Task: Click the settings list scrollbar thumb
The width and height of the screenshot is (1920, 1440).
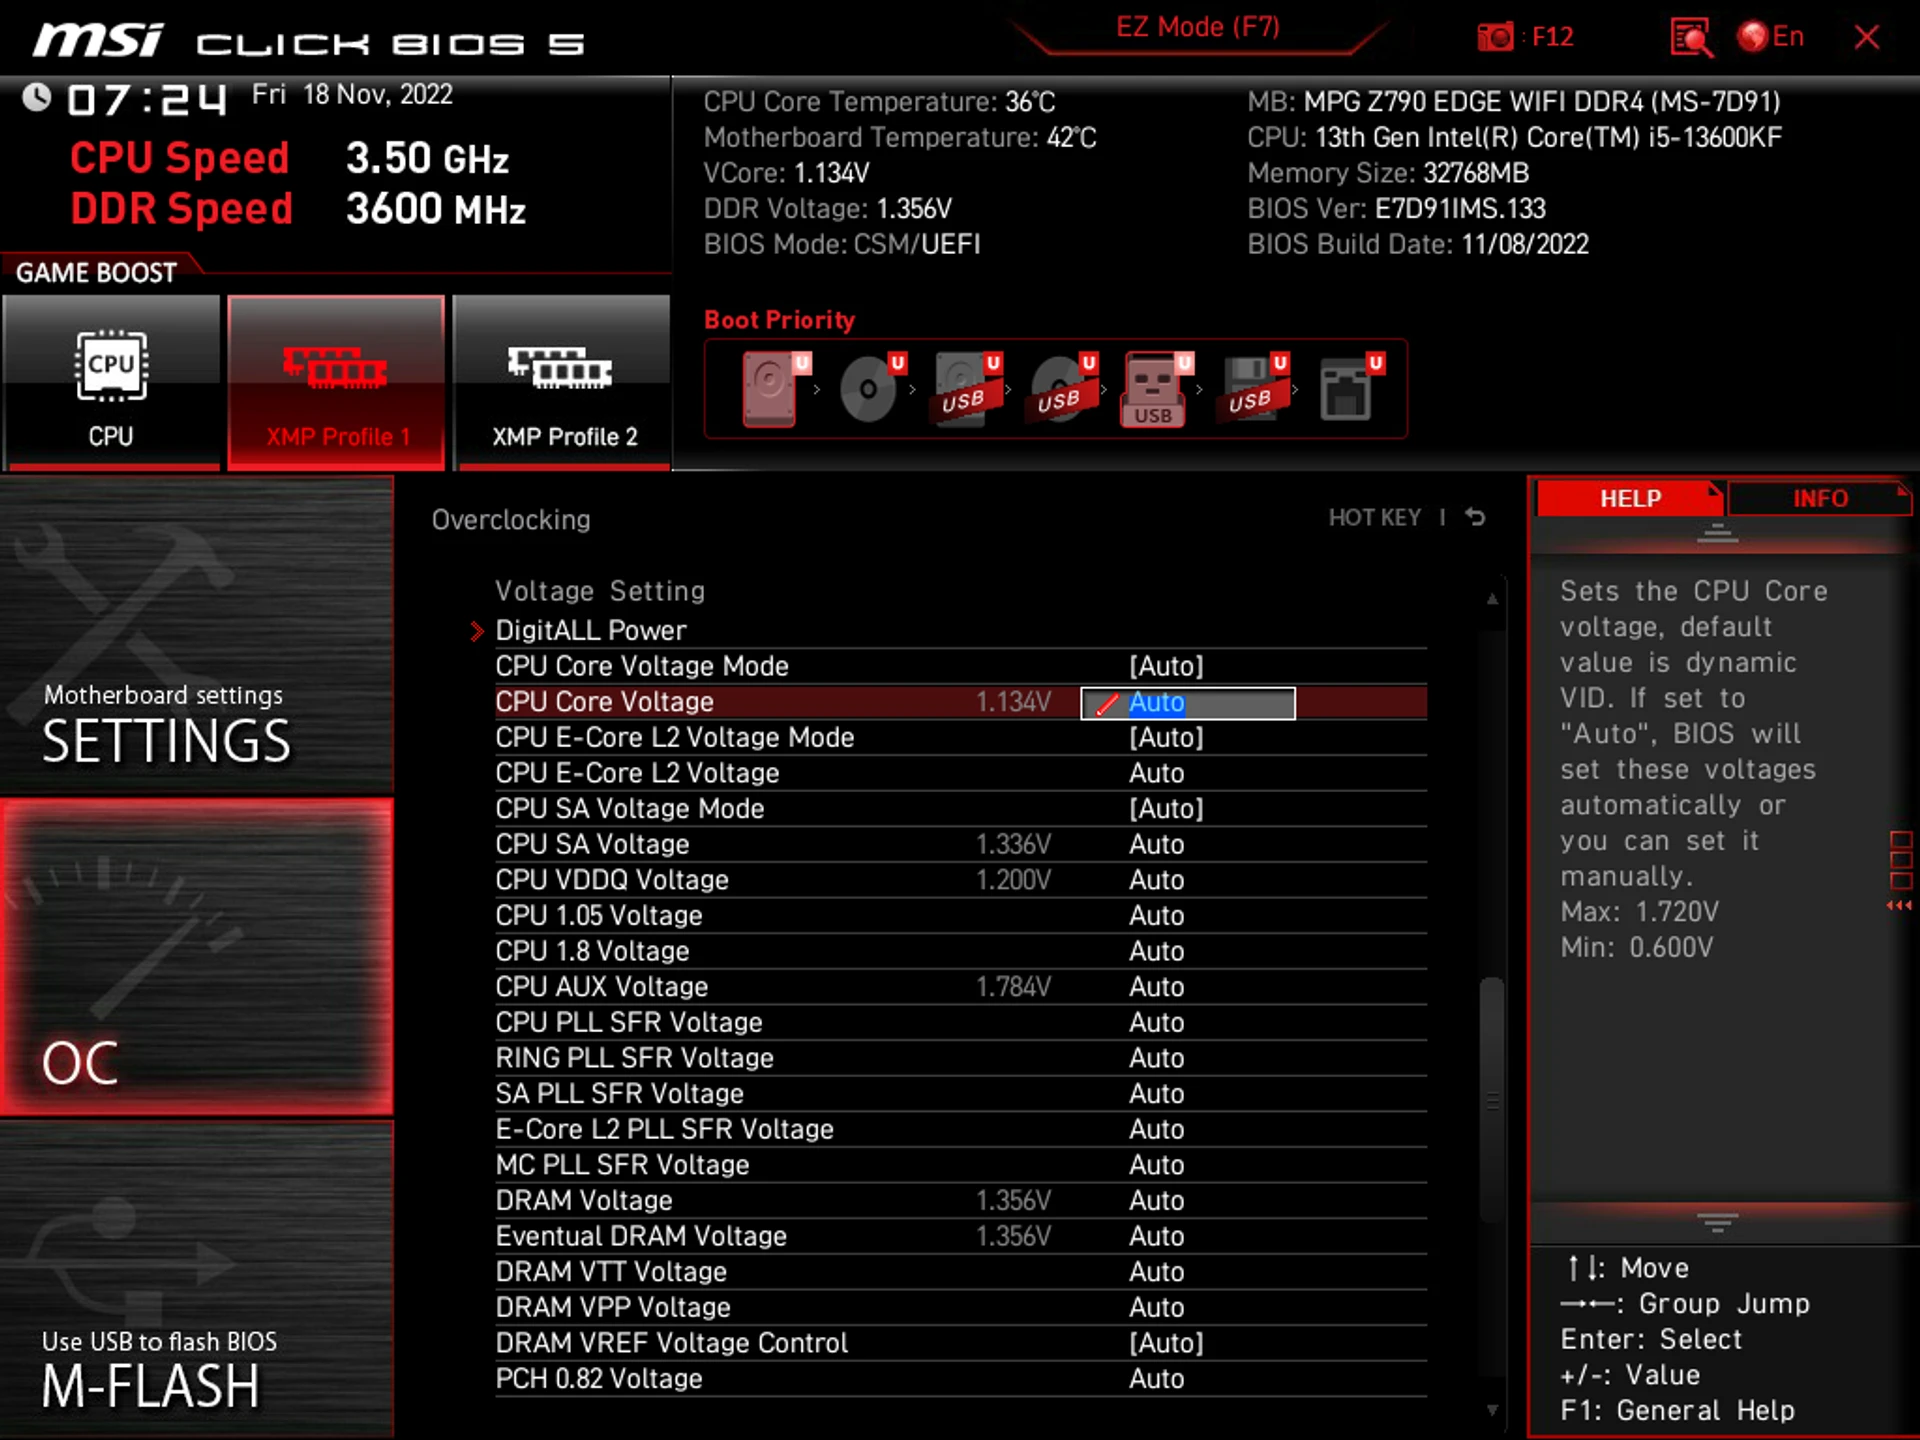Action: [1491, 1100]
